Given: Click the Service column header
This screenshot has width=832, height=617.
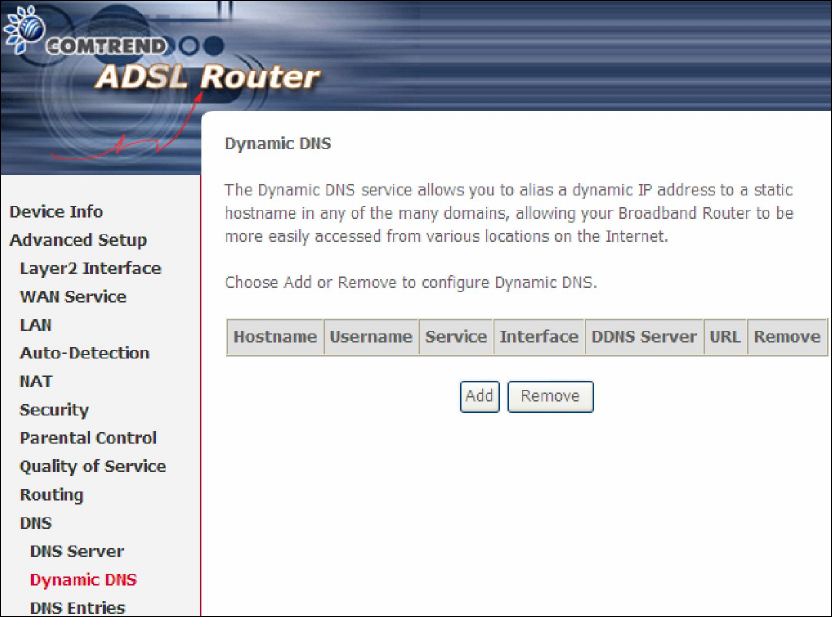Looking at the screenshot, I should tap(456, 337).
